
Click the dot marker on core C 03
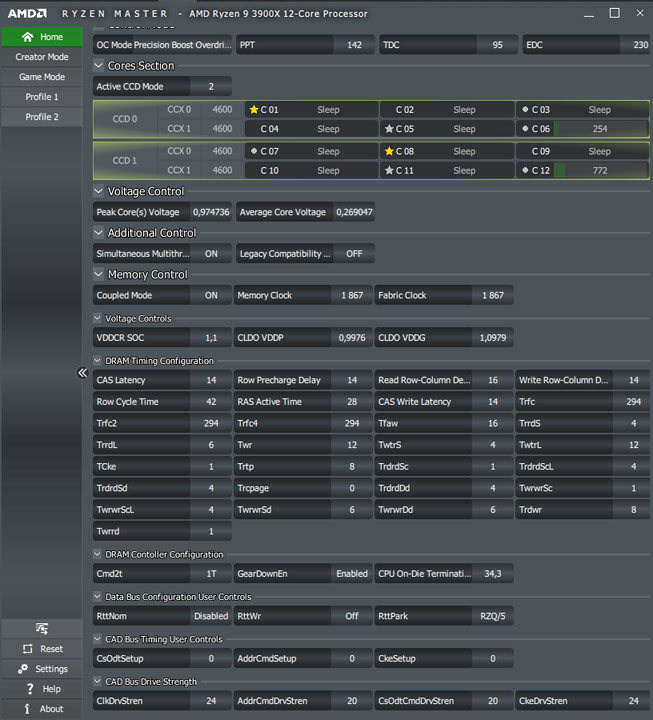[x=525, y=109]
